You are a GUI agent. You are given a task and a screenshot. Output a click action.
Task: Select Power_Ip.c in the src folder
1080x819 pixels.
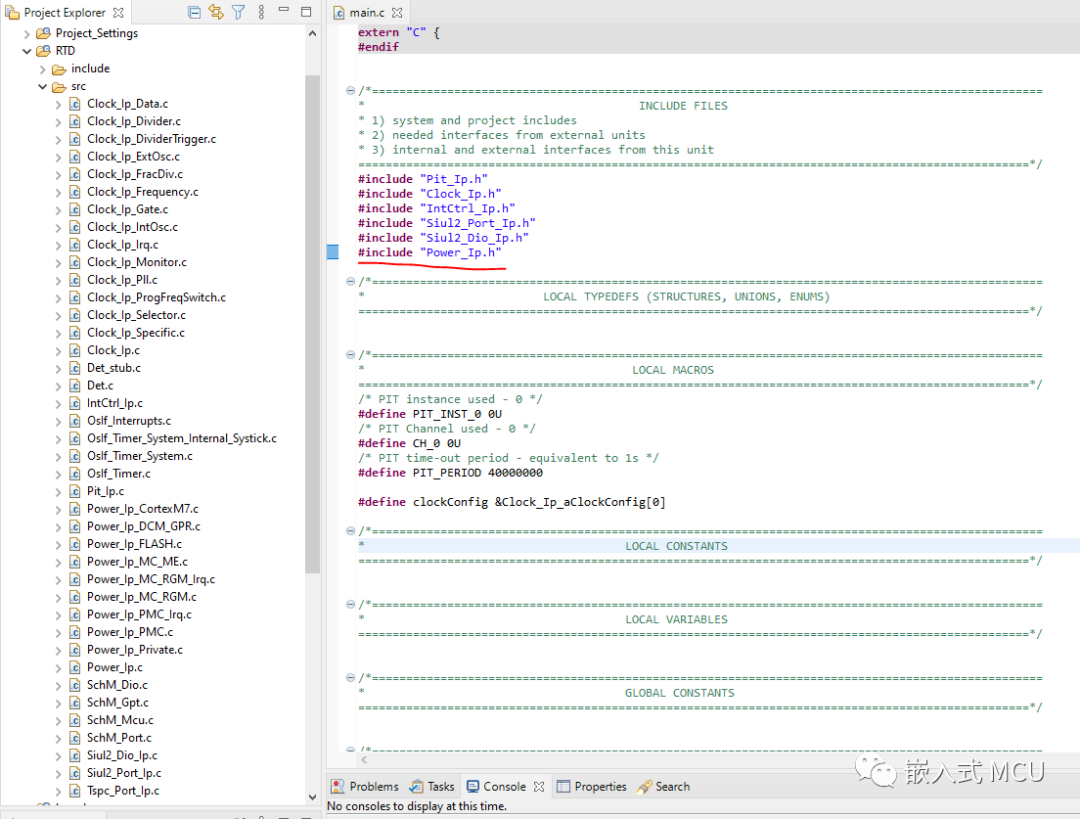pos(114,667)
